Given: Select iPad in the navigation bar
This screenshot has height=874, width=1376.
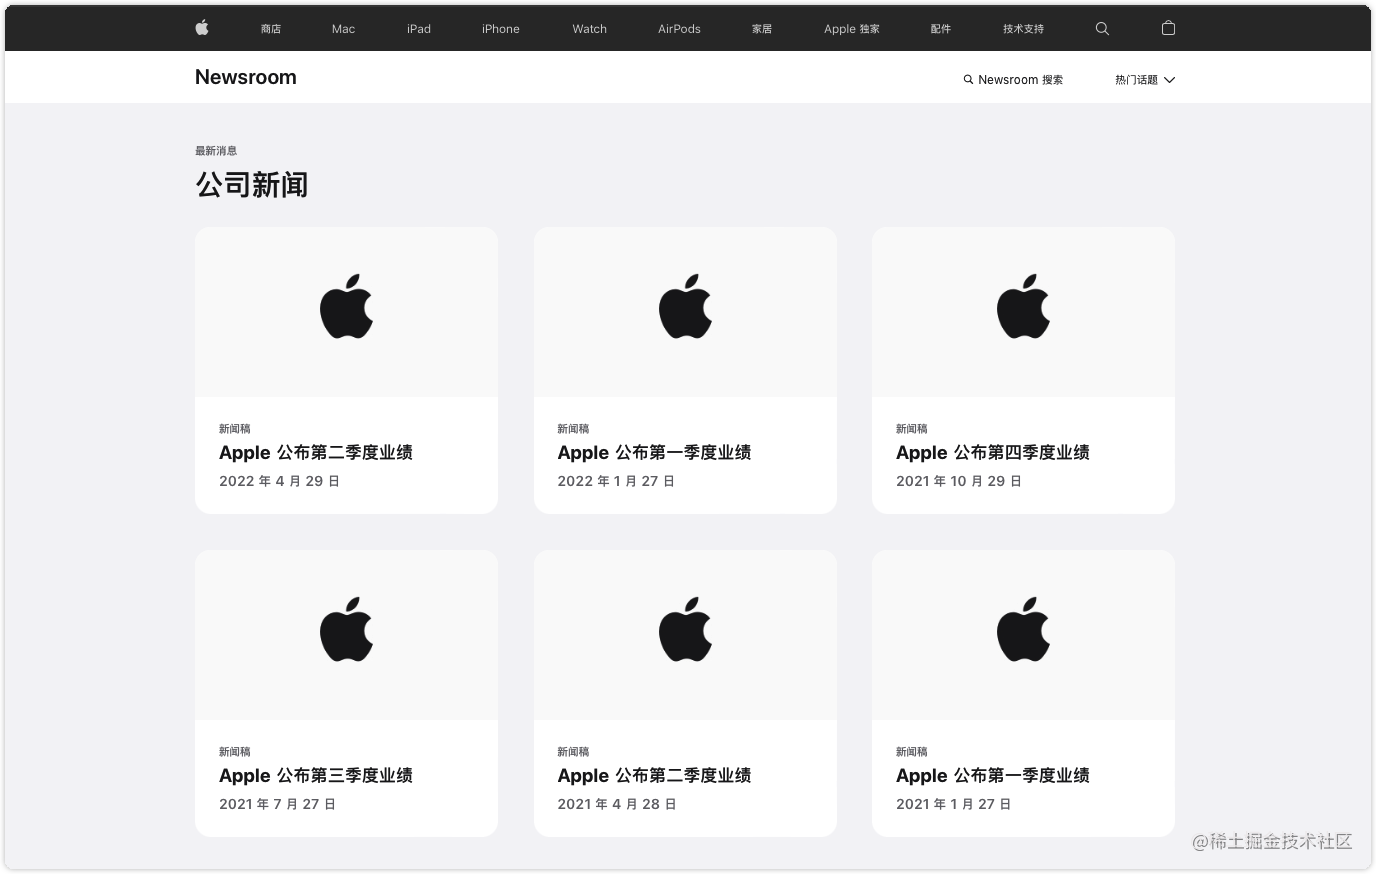Looking at the screenshot, I should point(419,29).
